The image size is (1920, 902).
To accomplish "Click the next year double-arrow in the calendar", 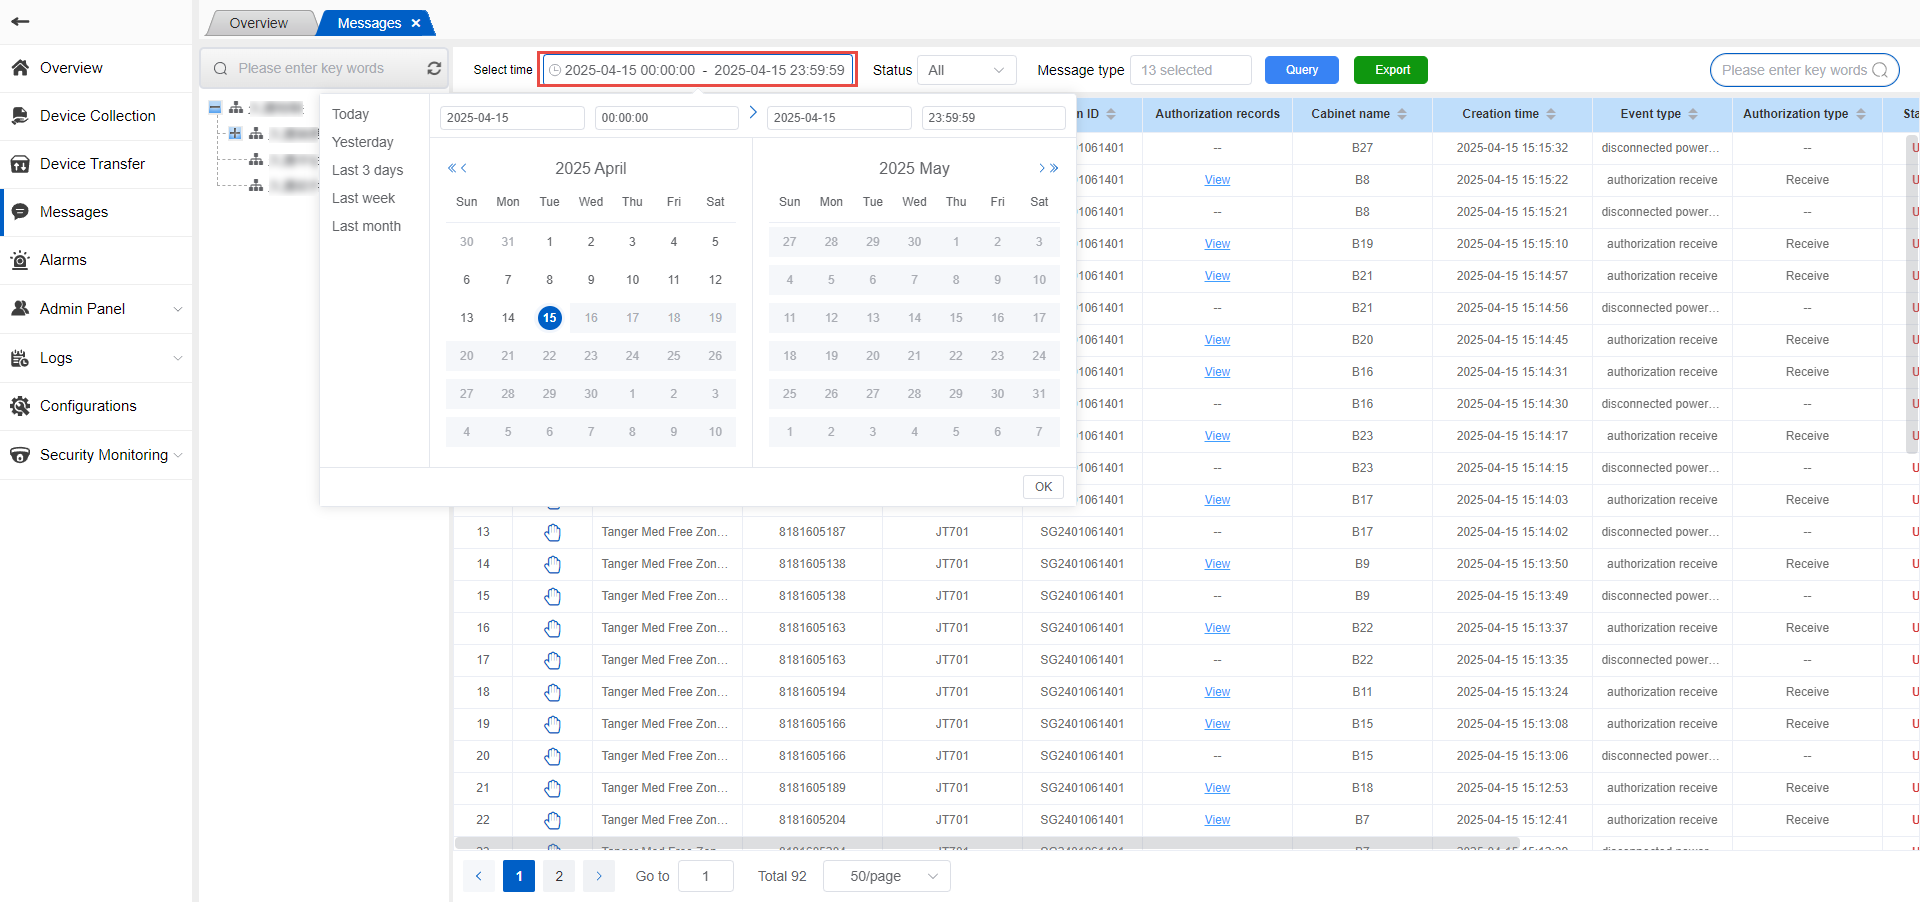I will [1054, 168].
